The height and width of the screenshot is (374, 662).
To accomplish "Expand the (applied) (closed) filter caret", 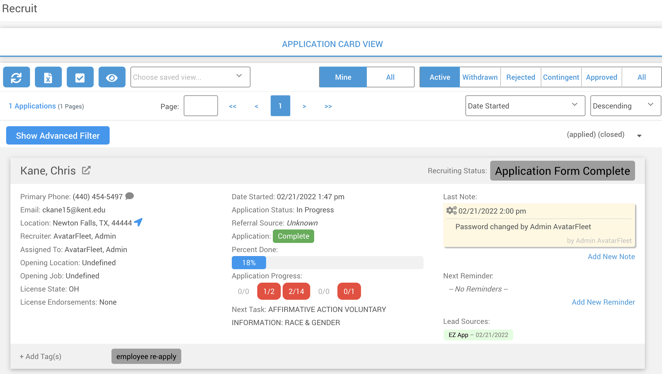I will [639, 136].
